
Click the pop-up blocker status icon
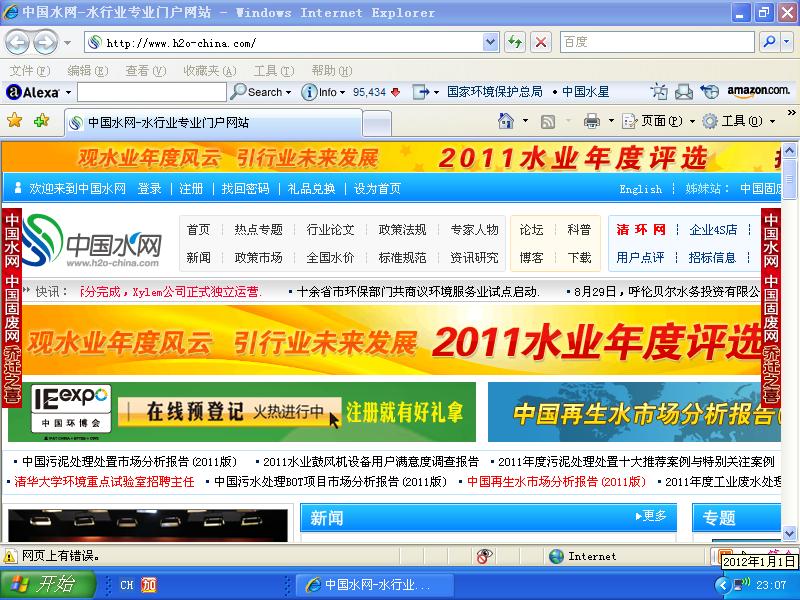point(484,556)
